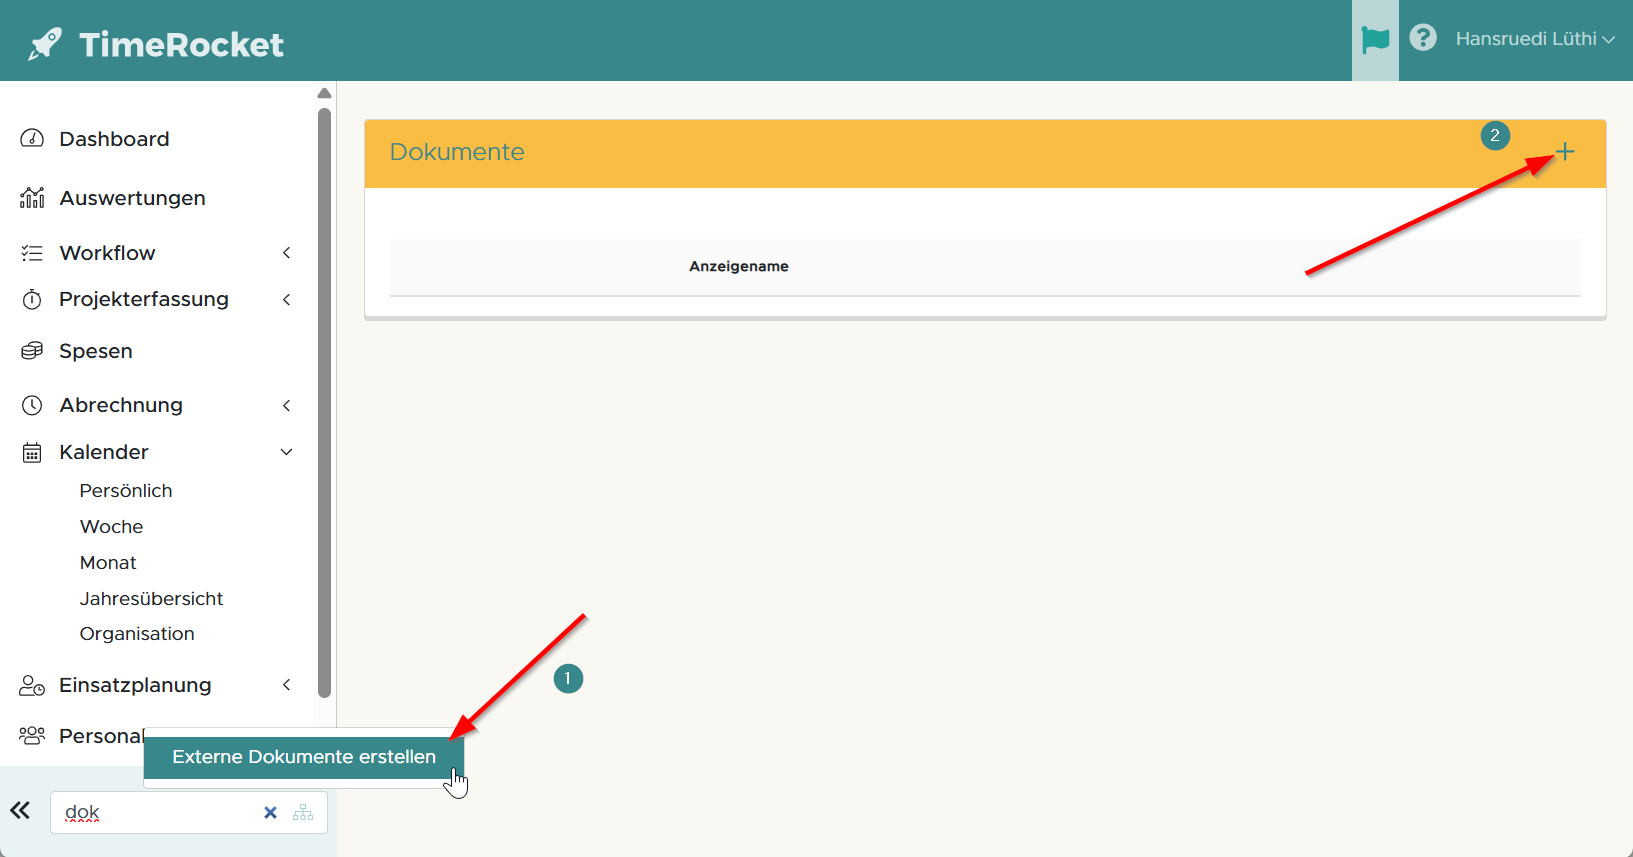Collapse sidebar with double chevron icon
The height and width of the screenshot is (857, 1633).
pyautogui.click(x=20, y=810)
